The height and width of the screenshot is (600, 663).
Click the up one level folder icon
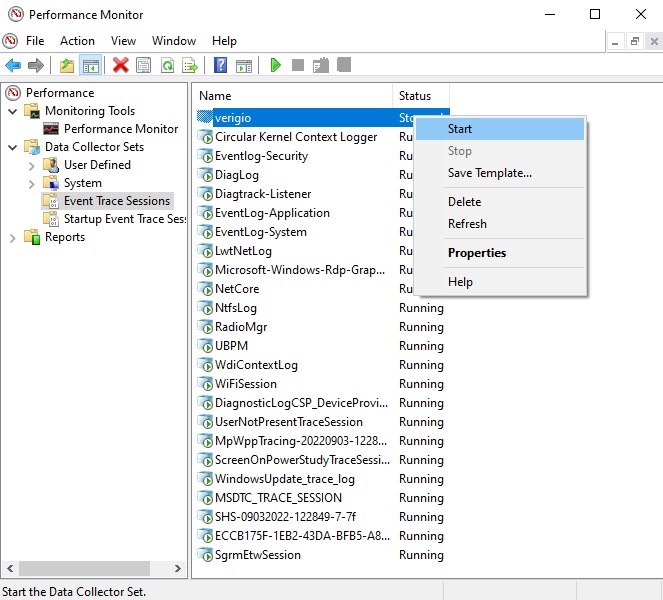coord(67,66)
